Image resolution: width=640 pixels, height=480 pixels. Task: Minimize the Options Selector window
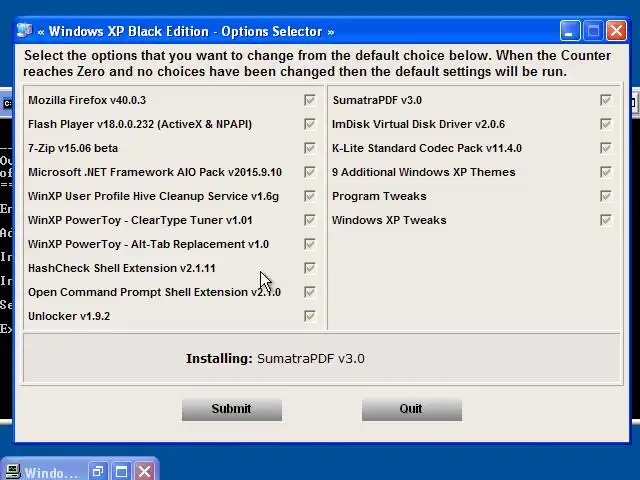[570, 31]
